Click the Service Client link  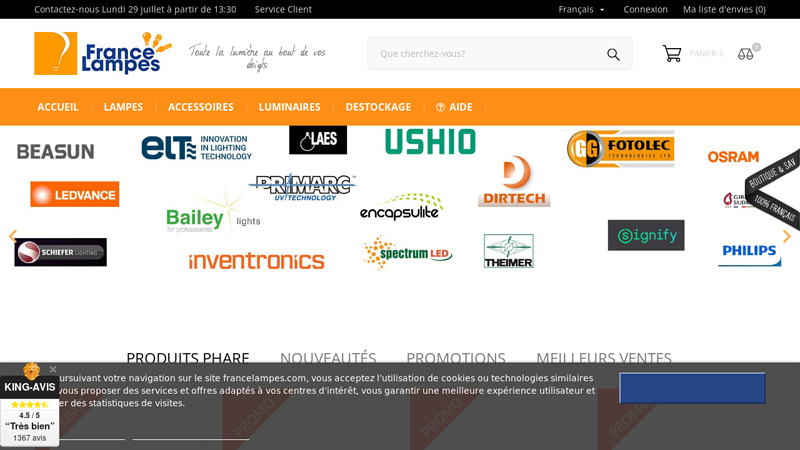[x=283, y=9]
